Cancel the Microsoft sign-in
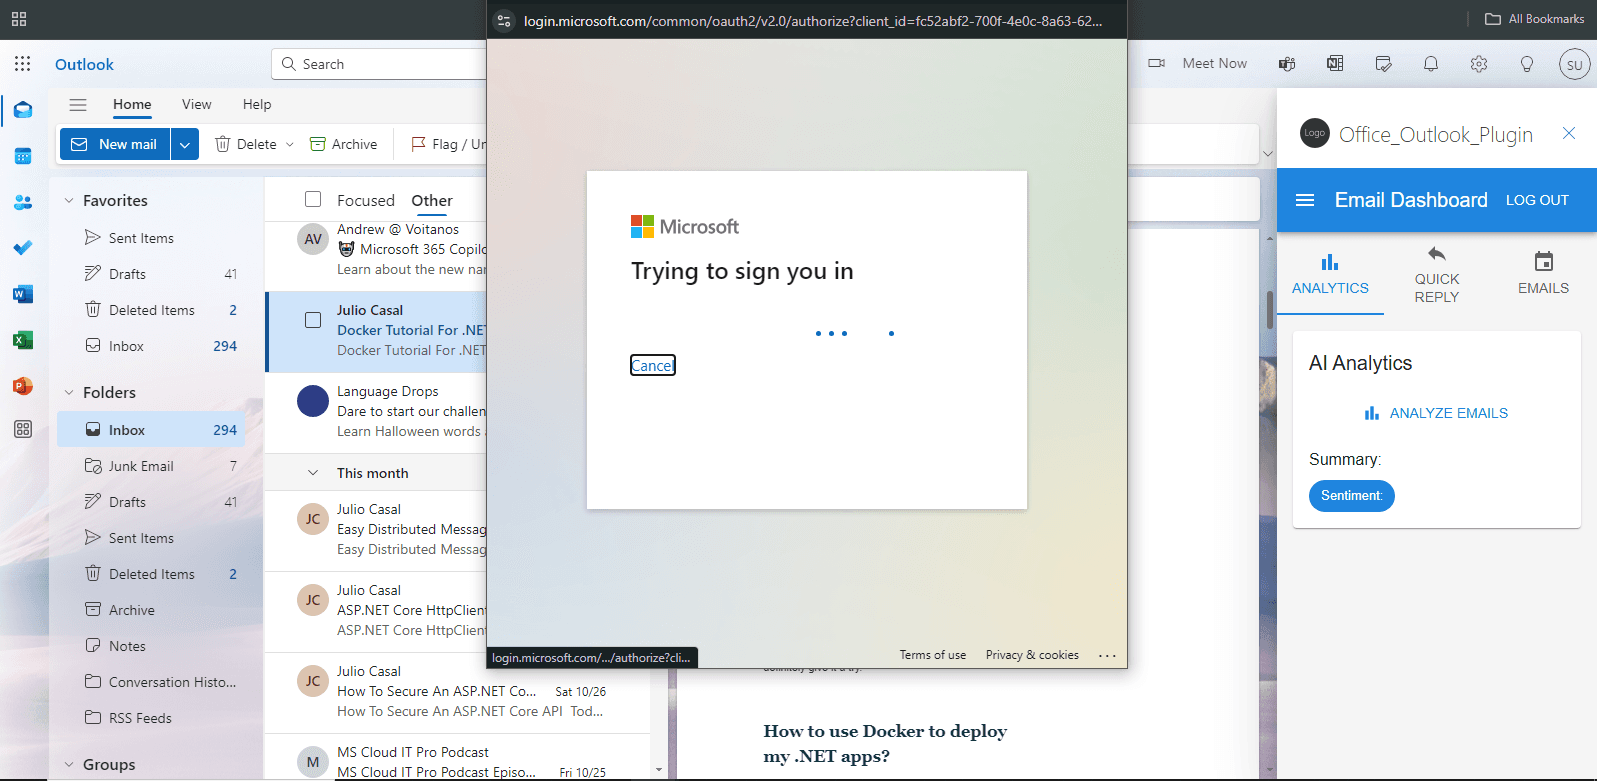This screenshot has height=781, width=1597. 652,365
